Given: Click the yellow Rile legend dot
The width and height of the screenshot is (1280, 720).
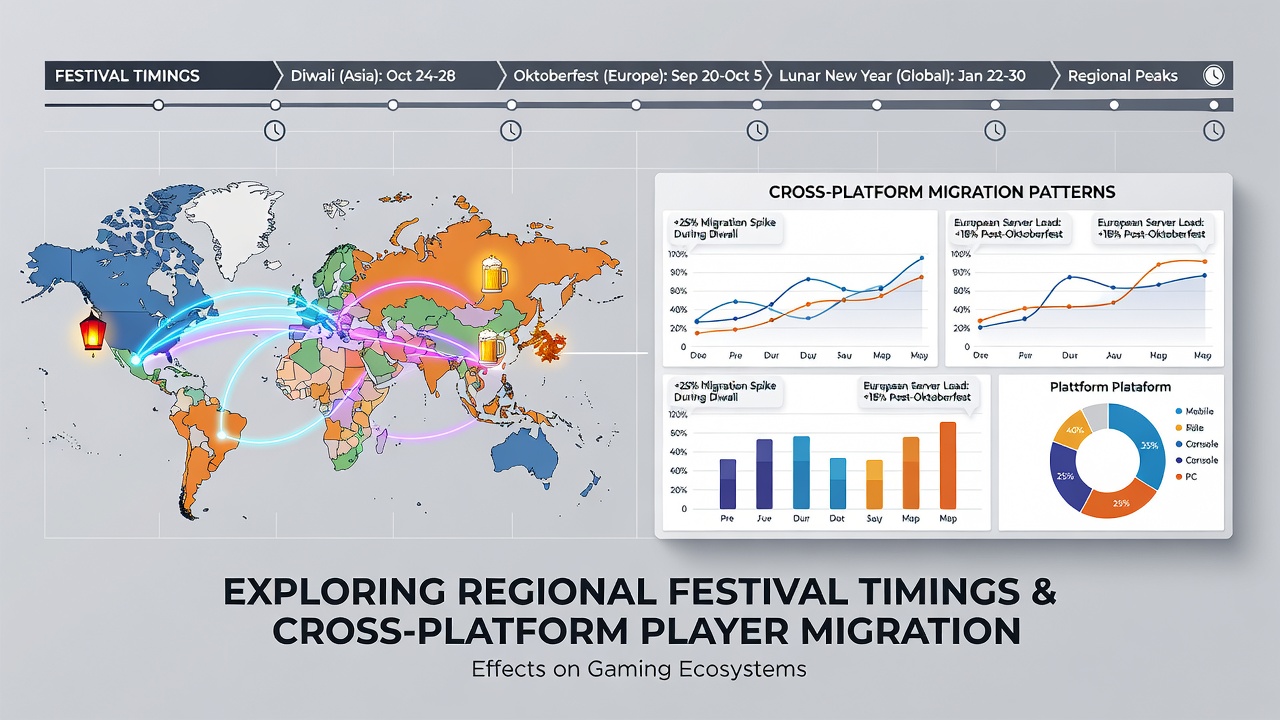Looking at the screenshot, I should click(x=1180, y=428).
